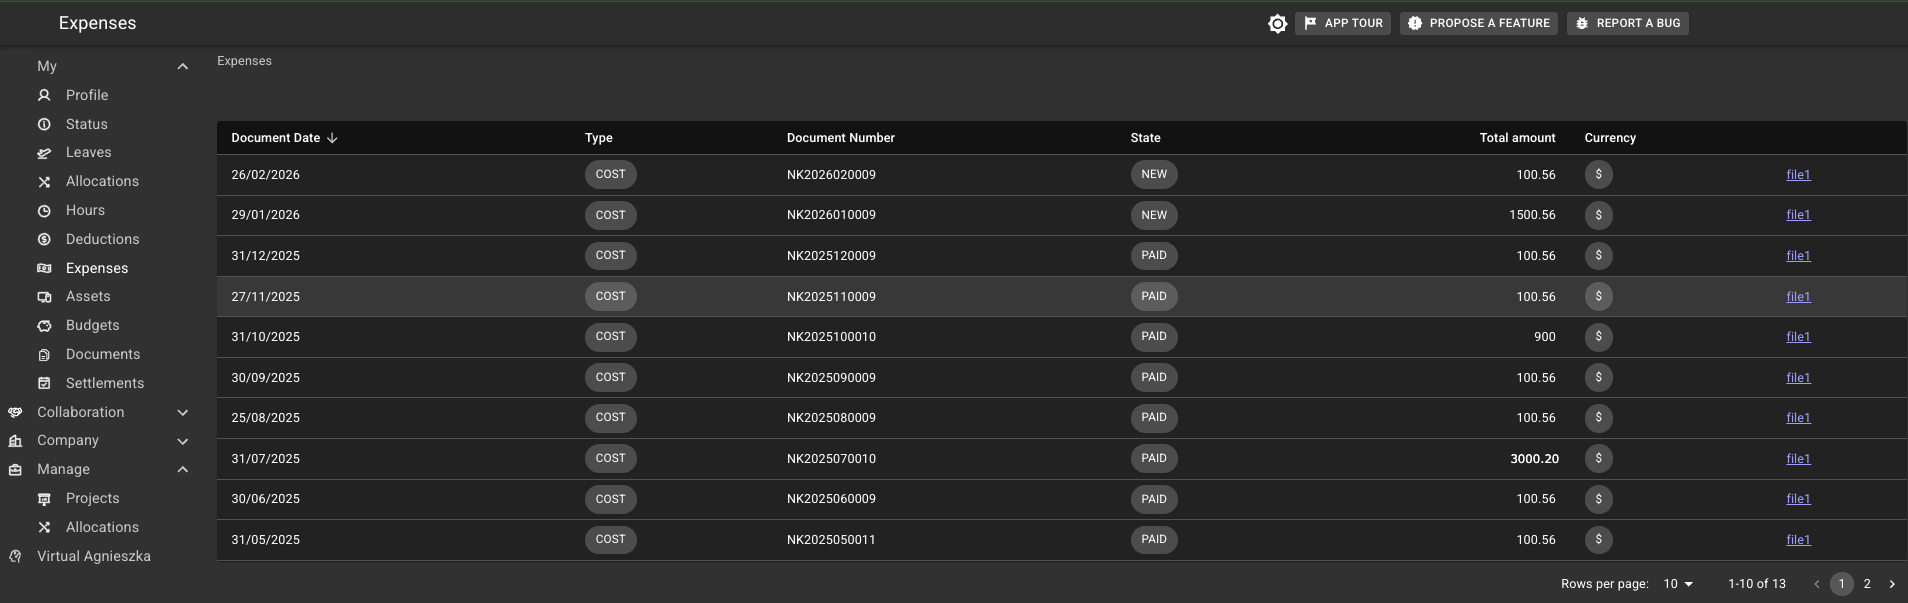Open file1 link for document NK2026020009

[1798, 175]
